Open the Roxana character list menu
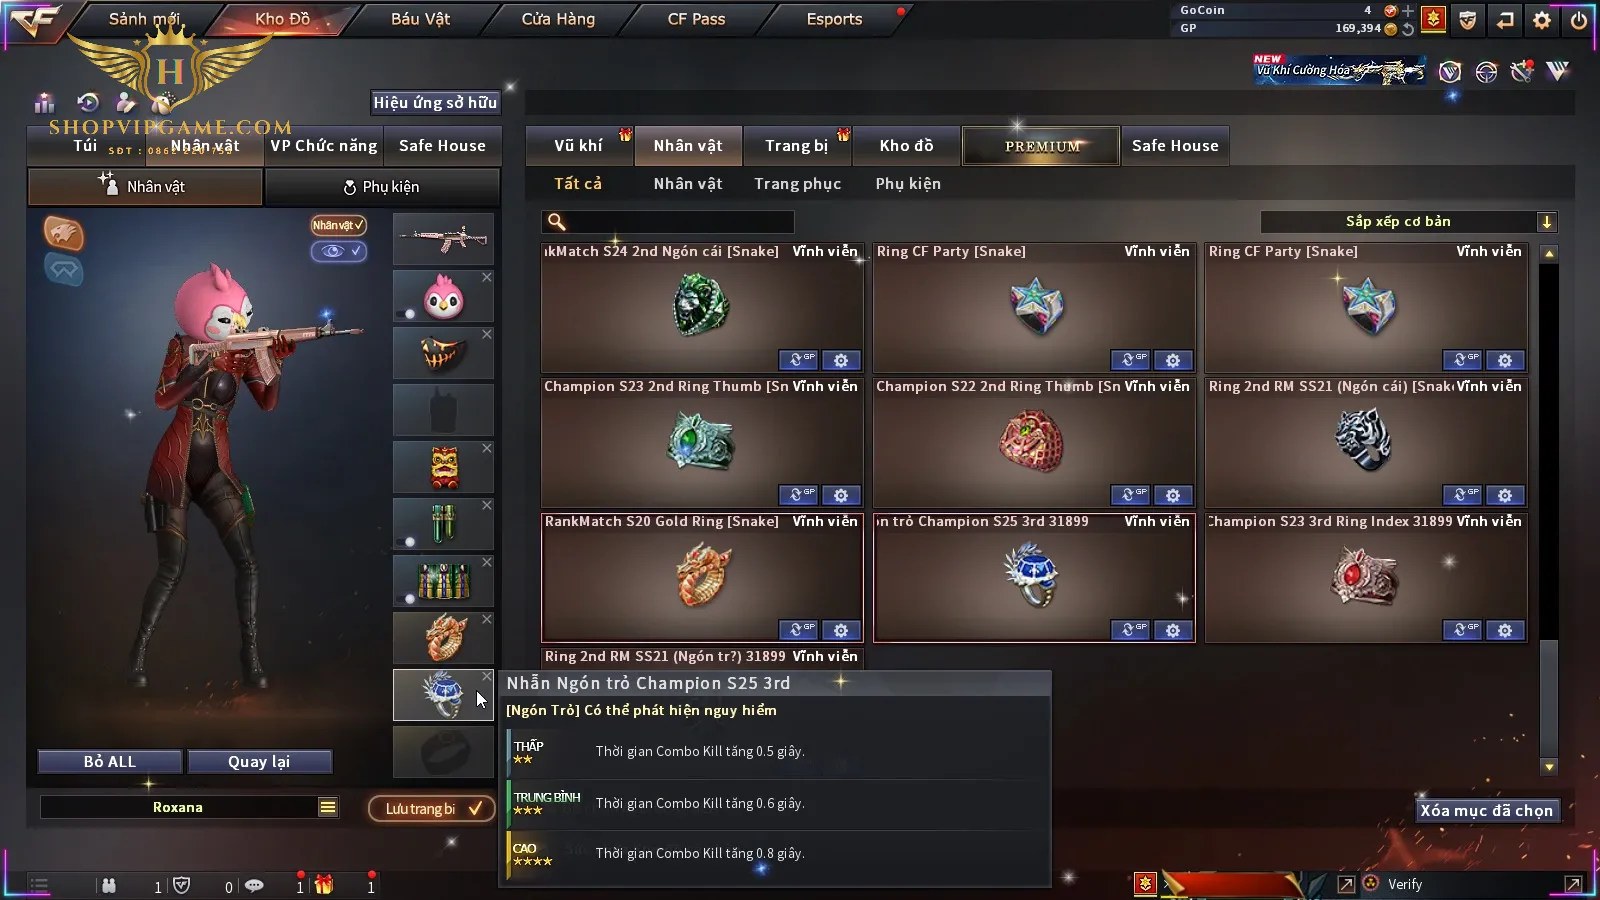 328,807
